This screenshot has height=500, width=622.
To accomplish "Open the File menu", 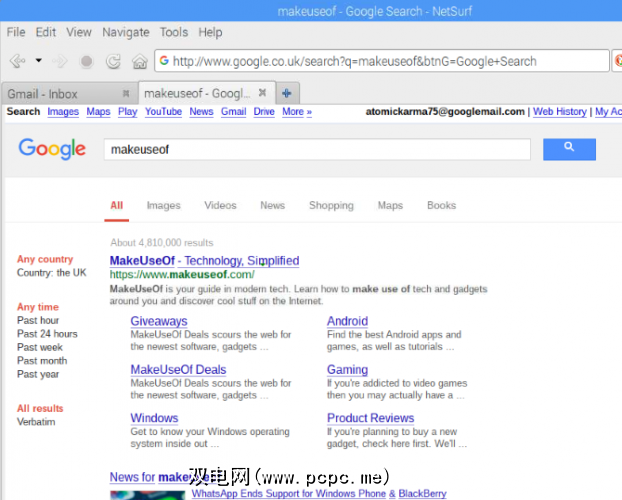I will [16, 32].
